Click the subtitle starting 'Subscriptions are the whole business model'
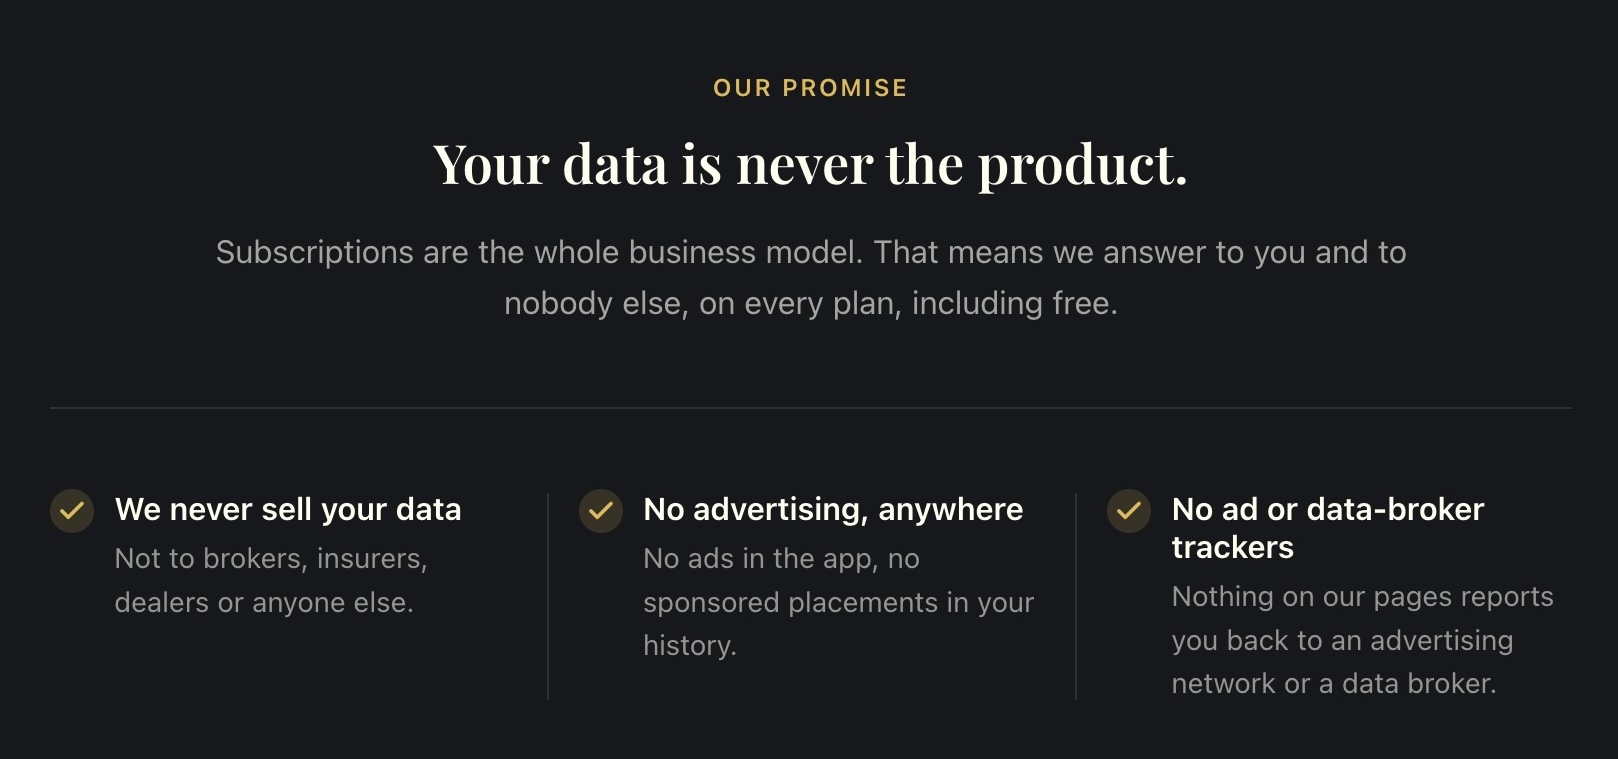The height and width of the screenshot is (759, 1618). coord(810,277)
